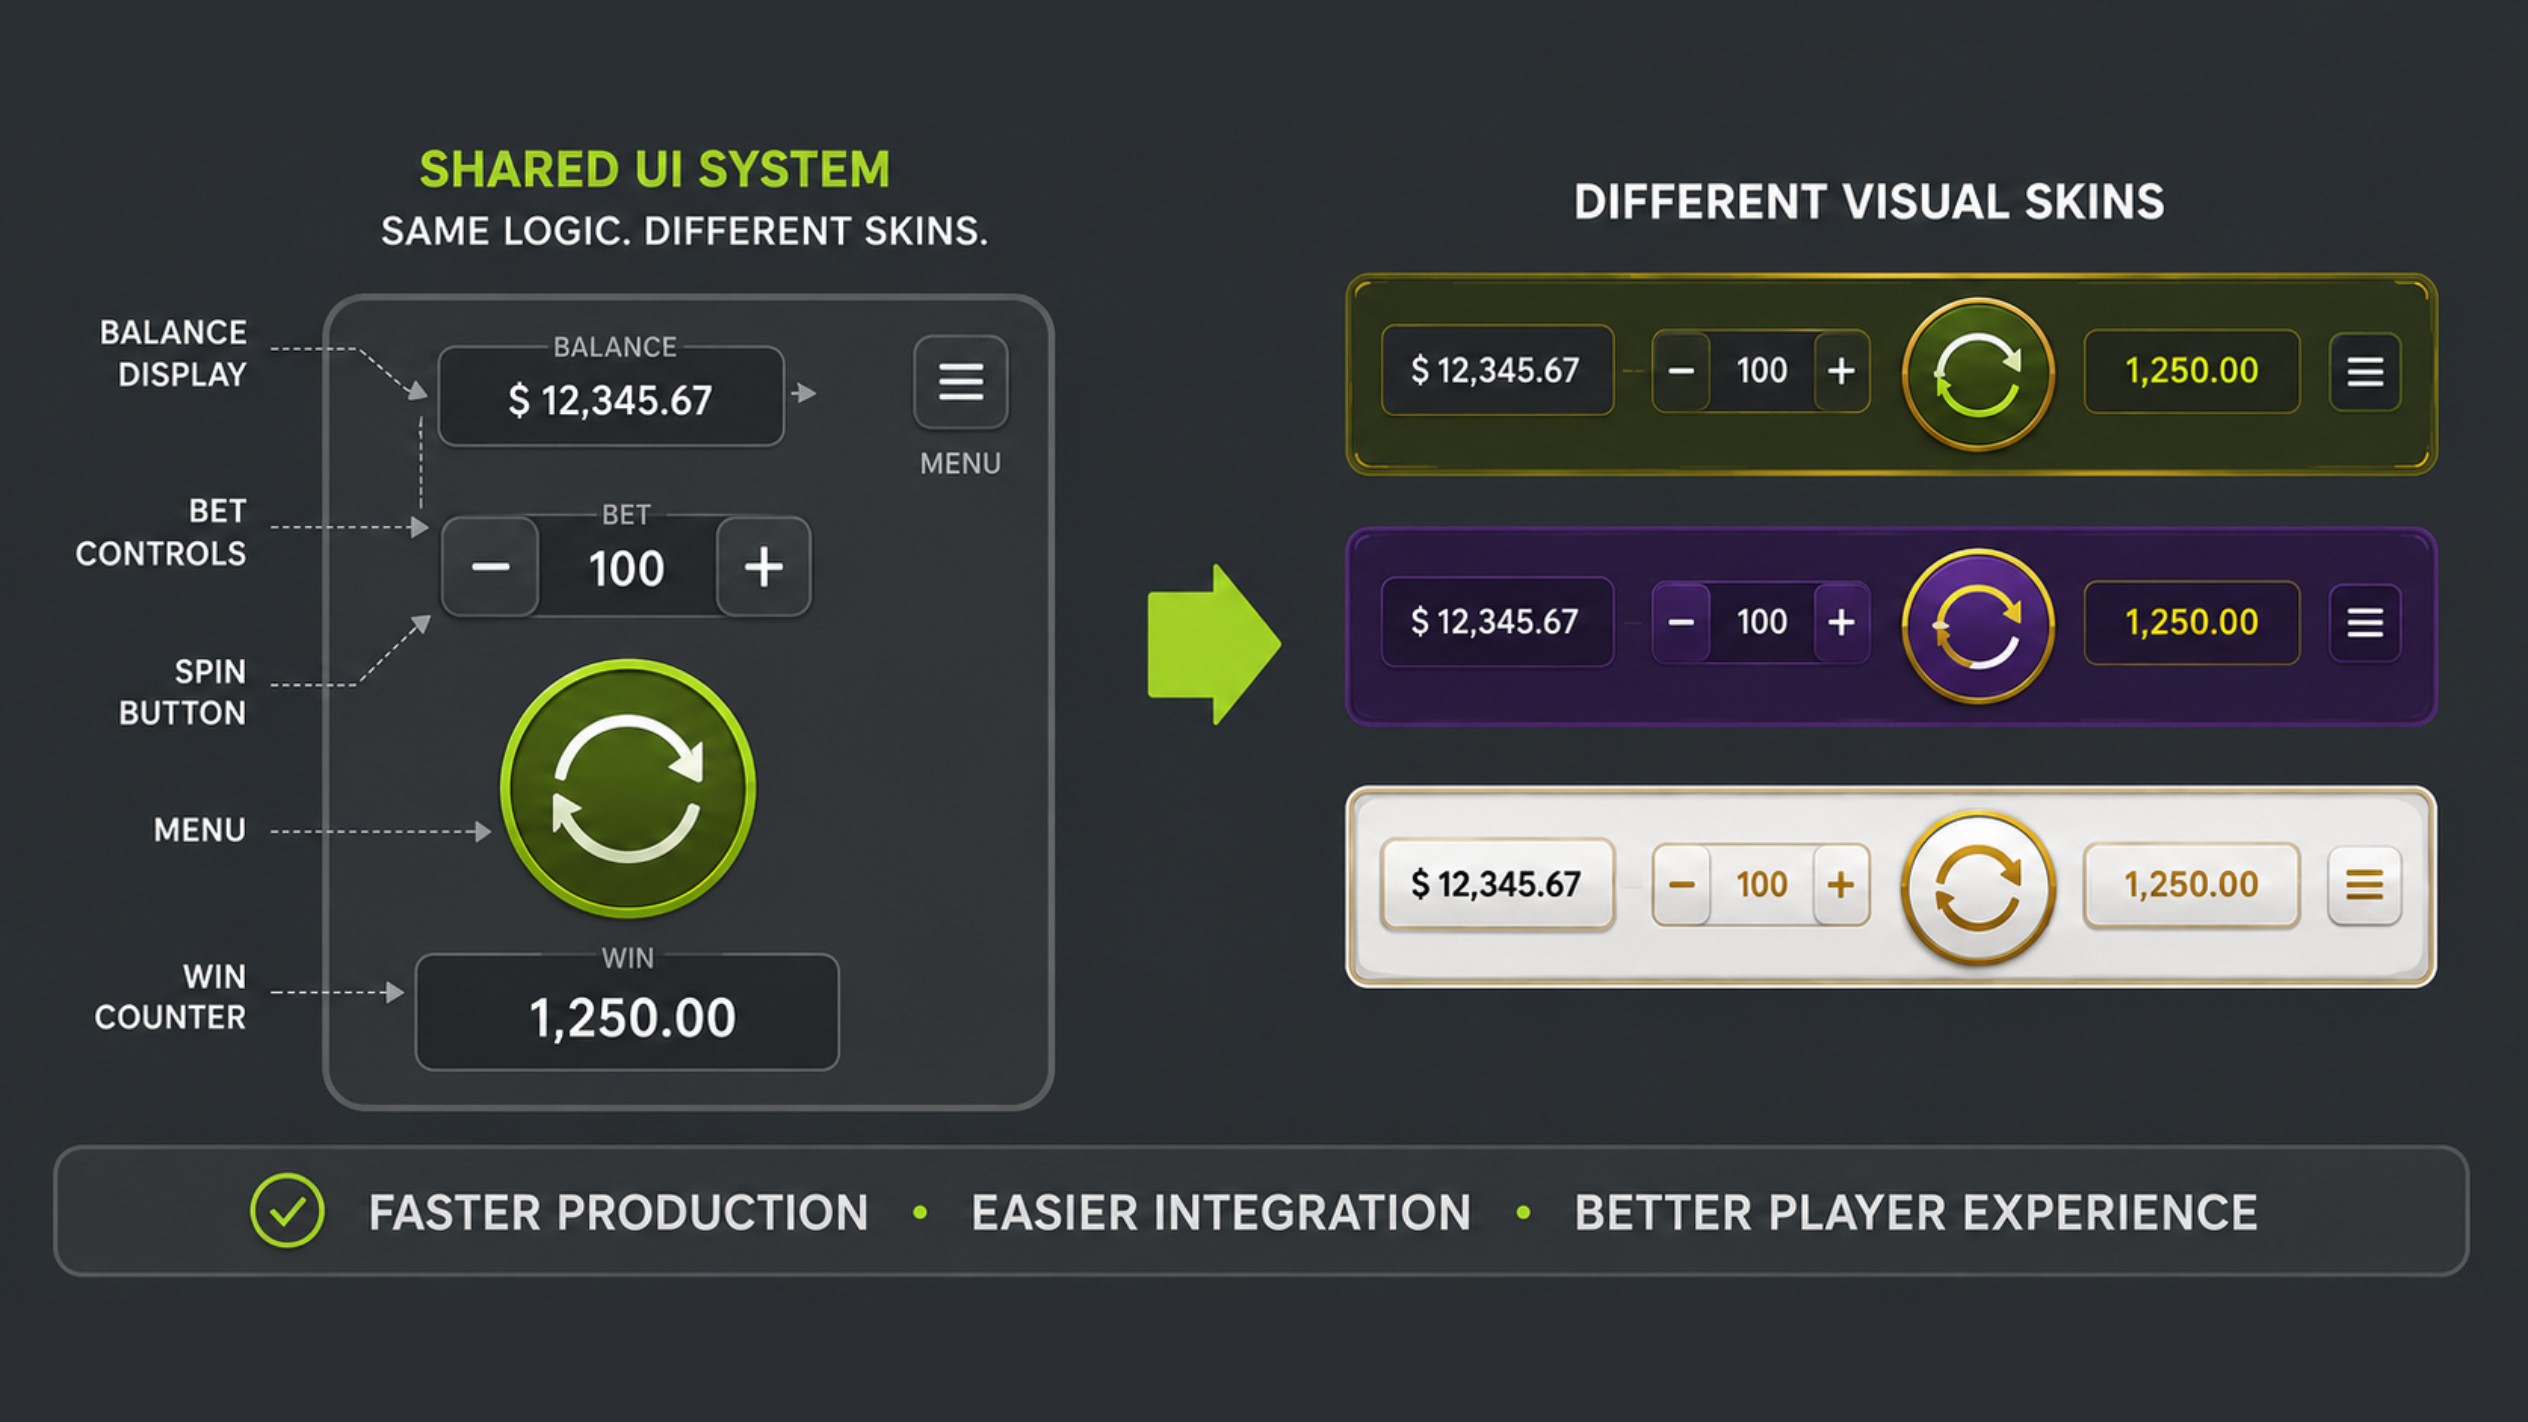Image resolution: width=2528 pixels, height=1422 pixels.
Task: Open the hamburger menu in the shared UI panel
Action: click(960, 382)
